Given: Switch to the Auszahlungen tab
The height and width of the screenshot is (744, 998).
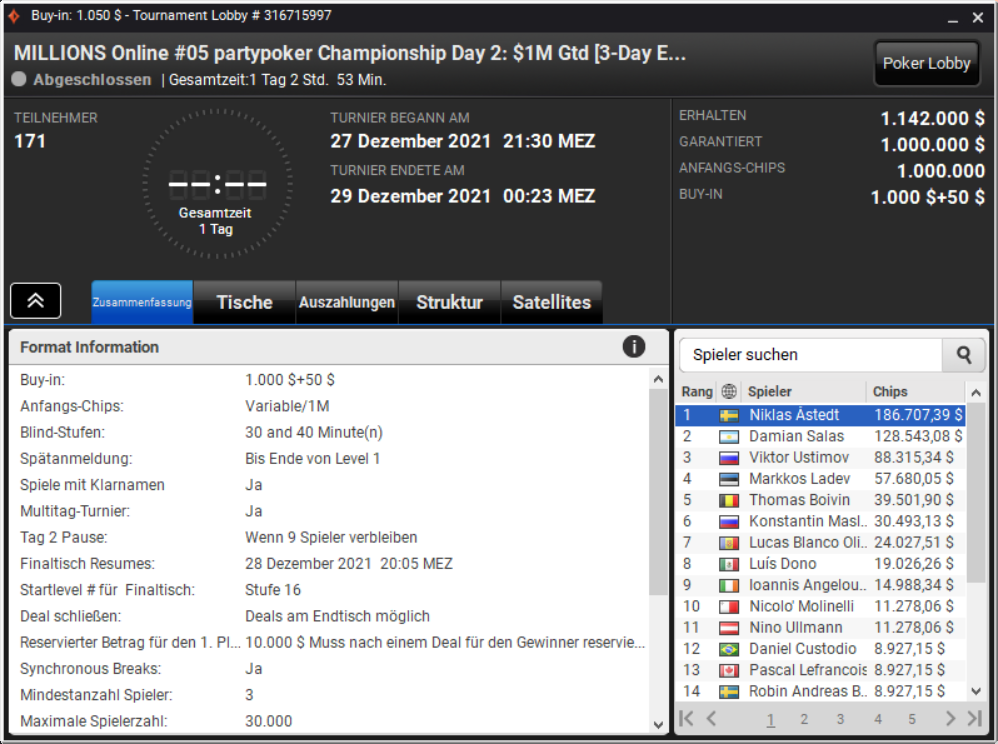Looking at the screenshot, I should point(347,302).
